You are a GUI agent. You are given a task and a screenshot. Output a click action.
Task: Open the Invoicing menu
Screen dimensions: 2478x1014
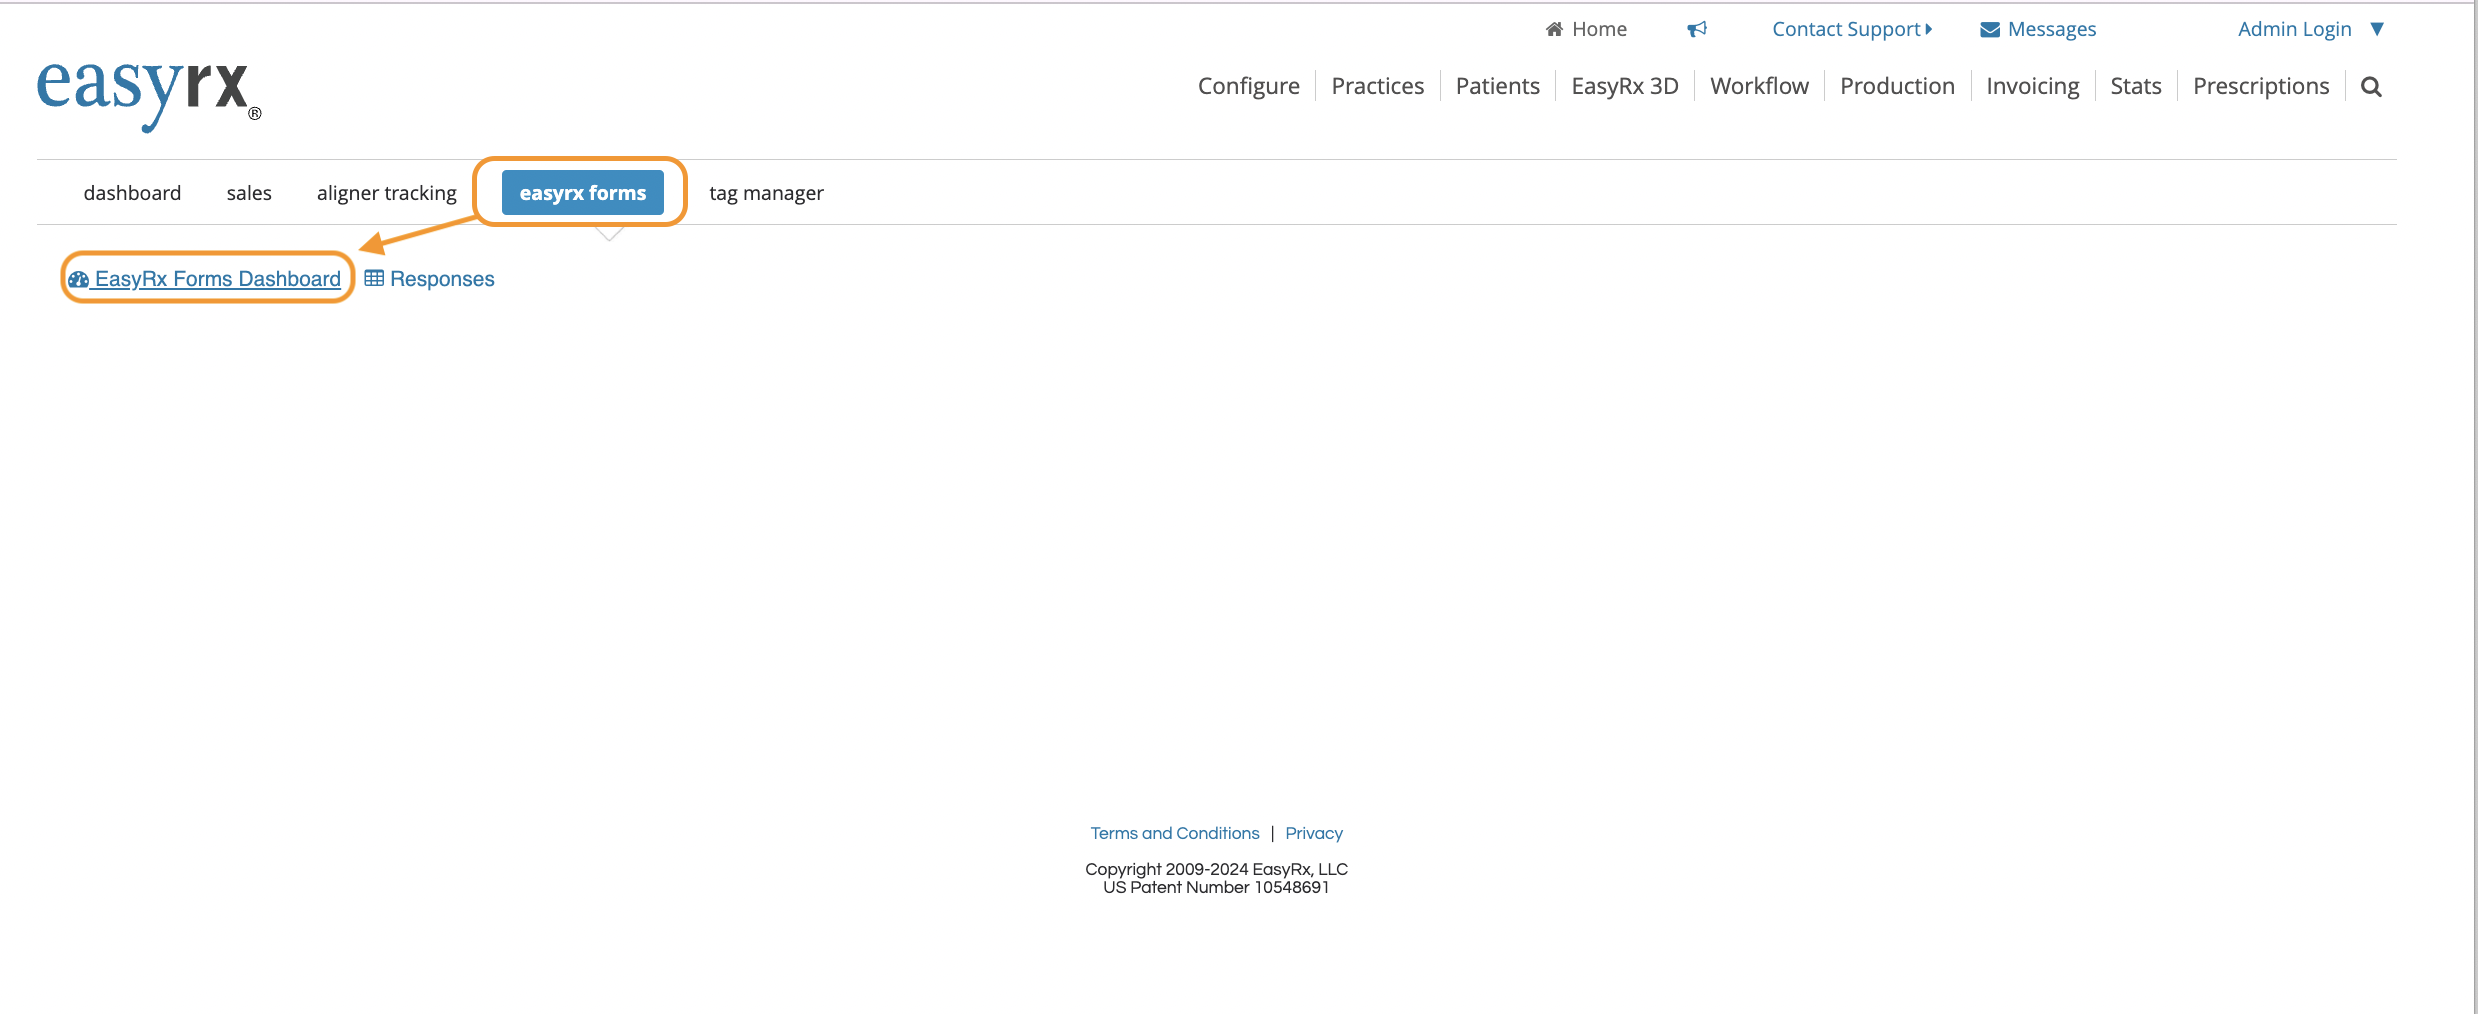2033,86
